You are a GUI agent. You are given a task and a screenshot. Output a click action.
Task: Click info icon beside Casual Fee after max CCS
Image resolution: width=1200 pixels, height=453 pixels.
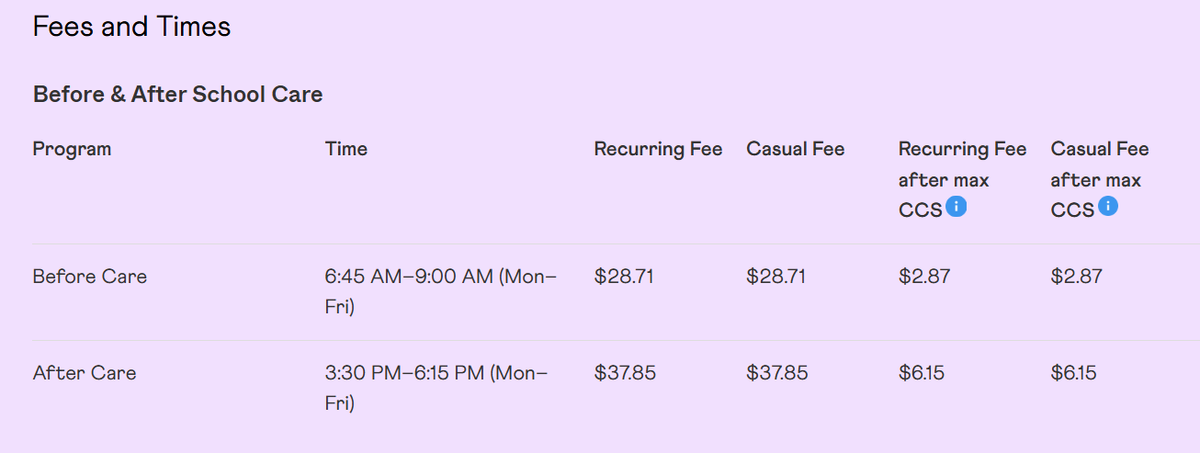click(x=1107, y=207)
